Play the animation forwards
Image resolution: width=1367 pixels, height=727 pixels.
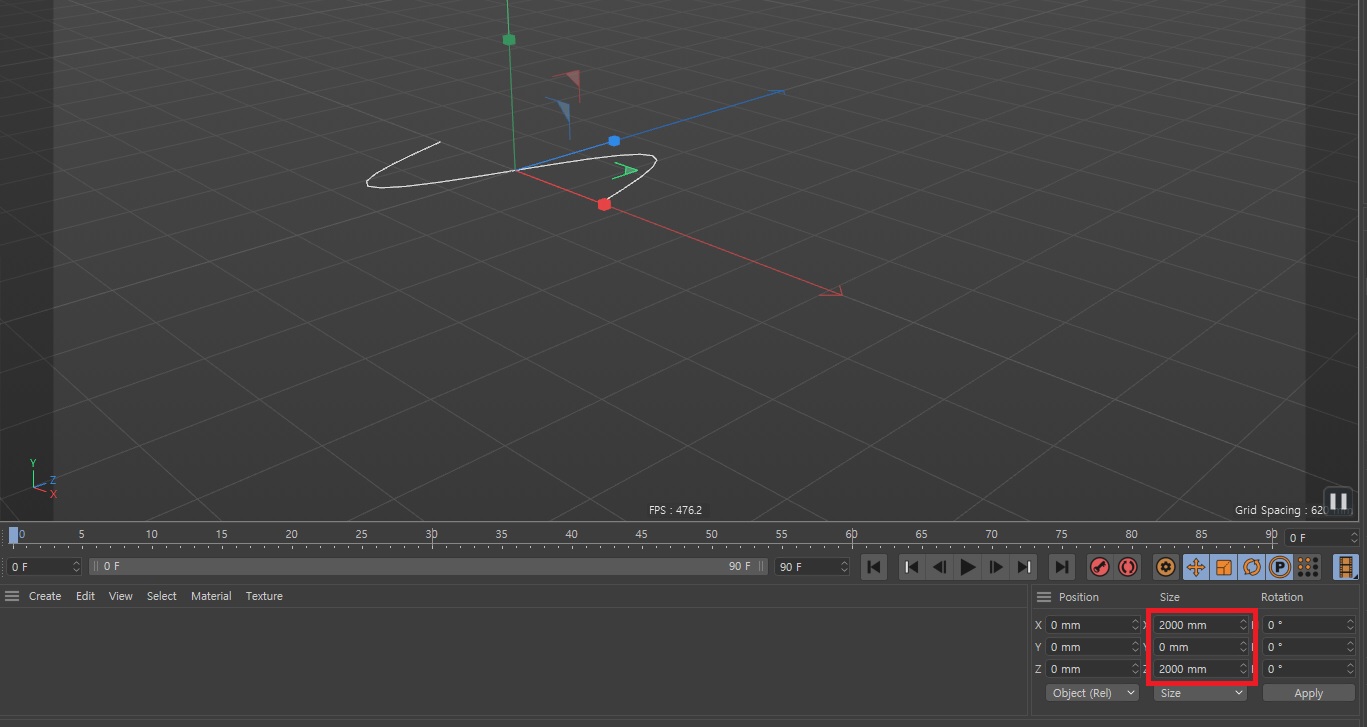click(x=967, y=567)
